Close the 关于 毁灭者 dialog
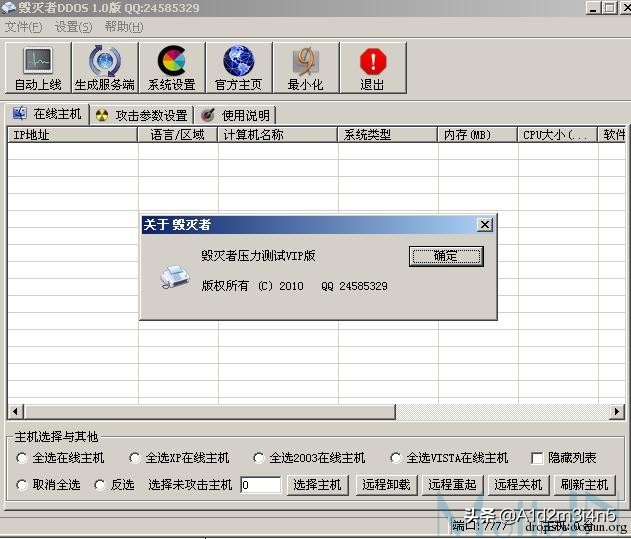This screenshot has height=539, width=631. 485,225
